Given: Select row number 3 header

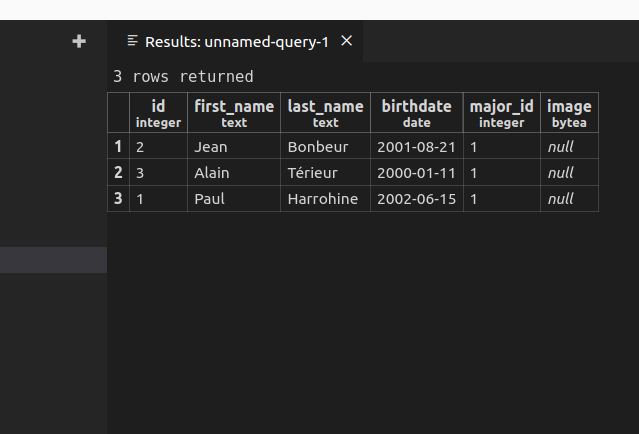Looking at the screenshot, I should pos(118,198).
